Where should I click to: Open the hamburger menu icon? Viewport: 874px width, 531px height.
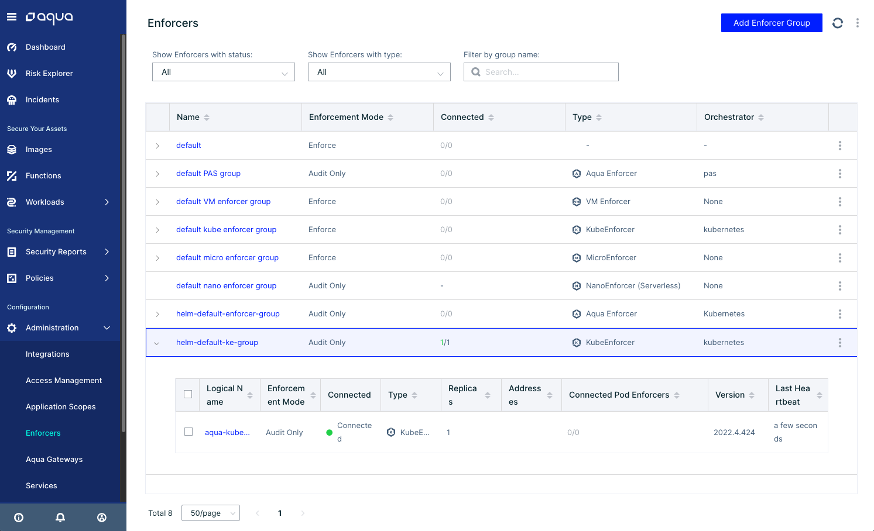point(11,17)
